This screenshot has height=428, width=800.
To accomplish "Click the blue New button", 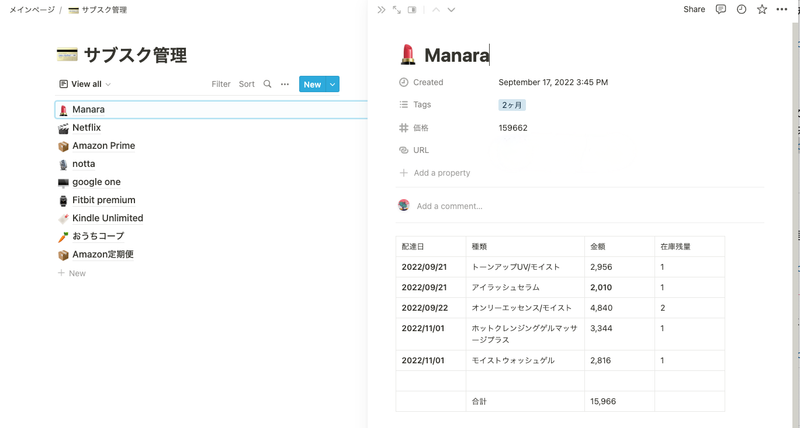I will tap(312, 84).
